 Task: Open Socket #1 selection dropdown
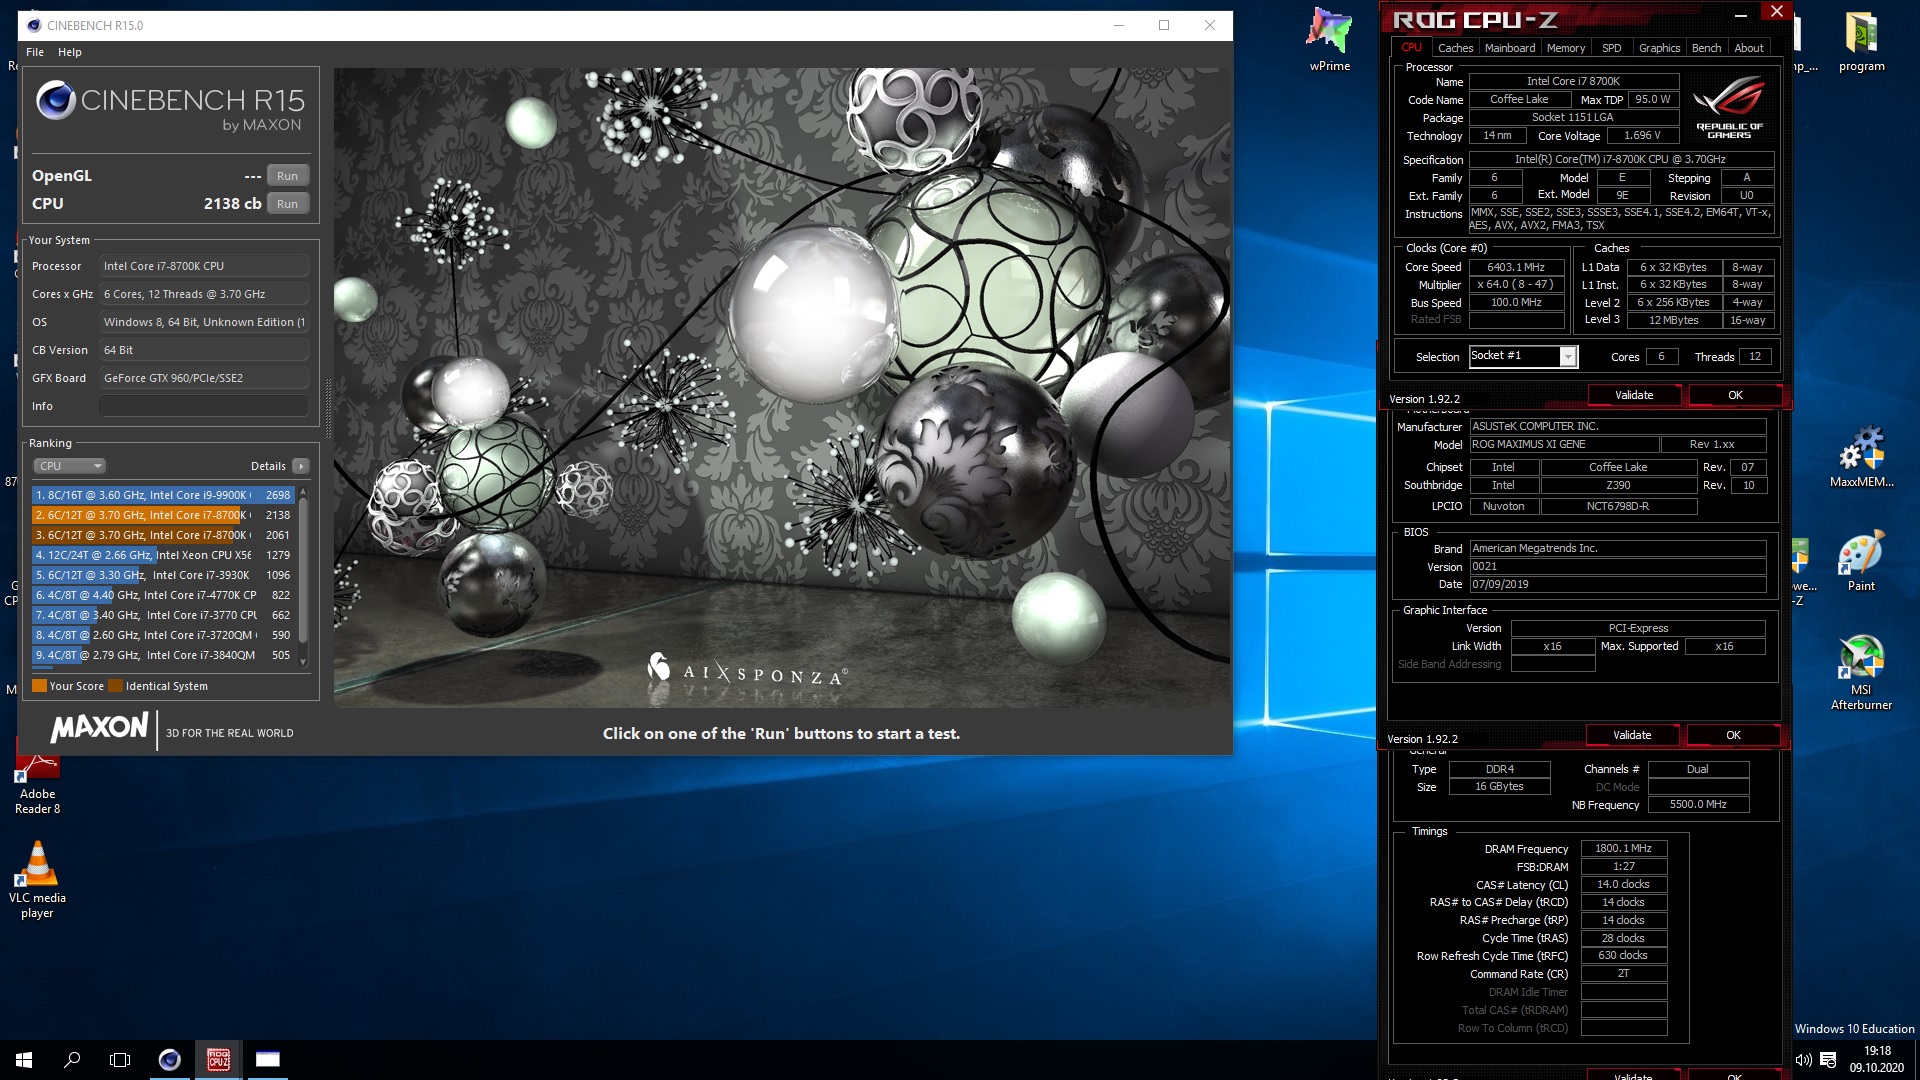(1523, 356)
